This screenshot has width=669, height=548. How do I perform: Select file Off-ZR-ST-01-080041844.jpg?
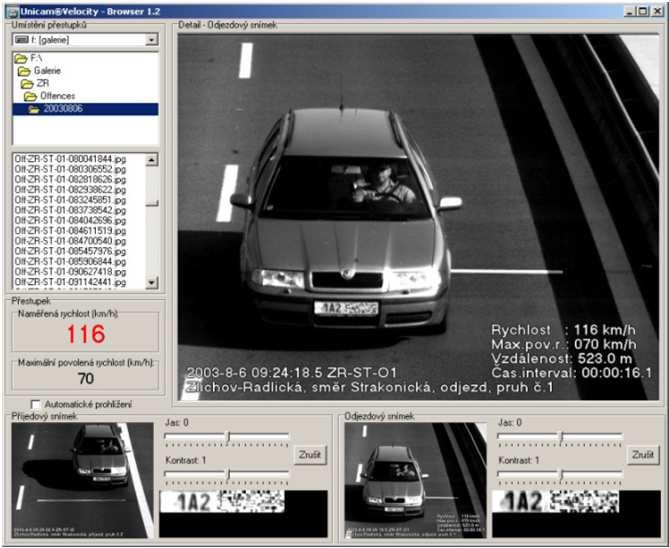click(70, 159)
